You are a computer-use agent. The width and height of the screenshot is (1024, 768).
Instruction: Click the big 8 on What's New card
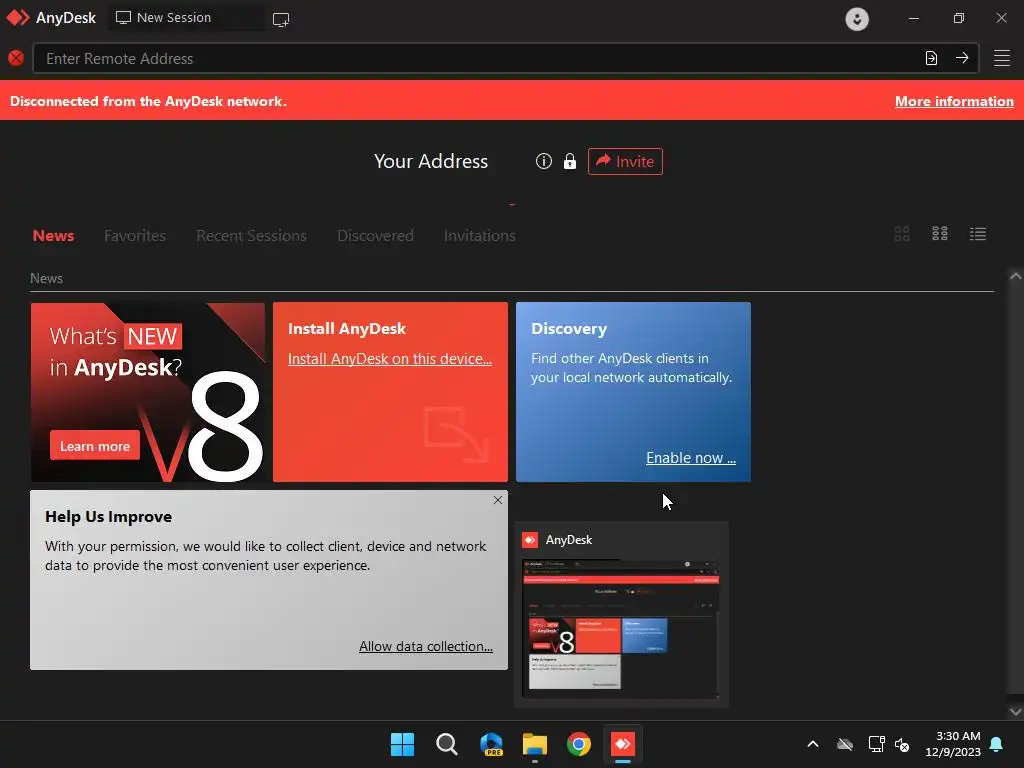(x=227, y=426)
